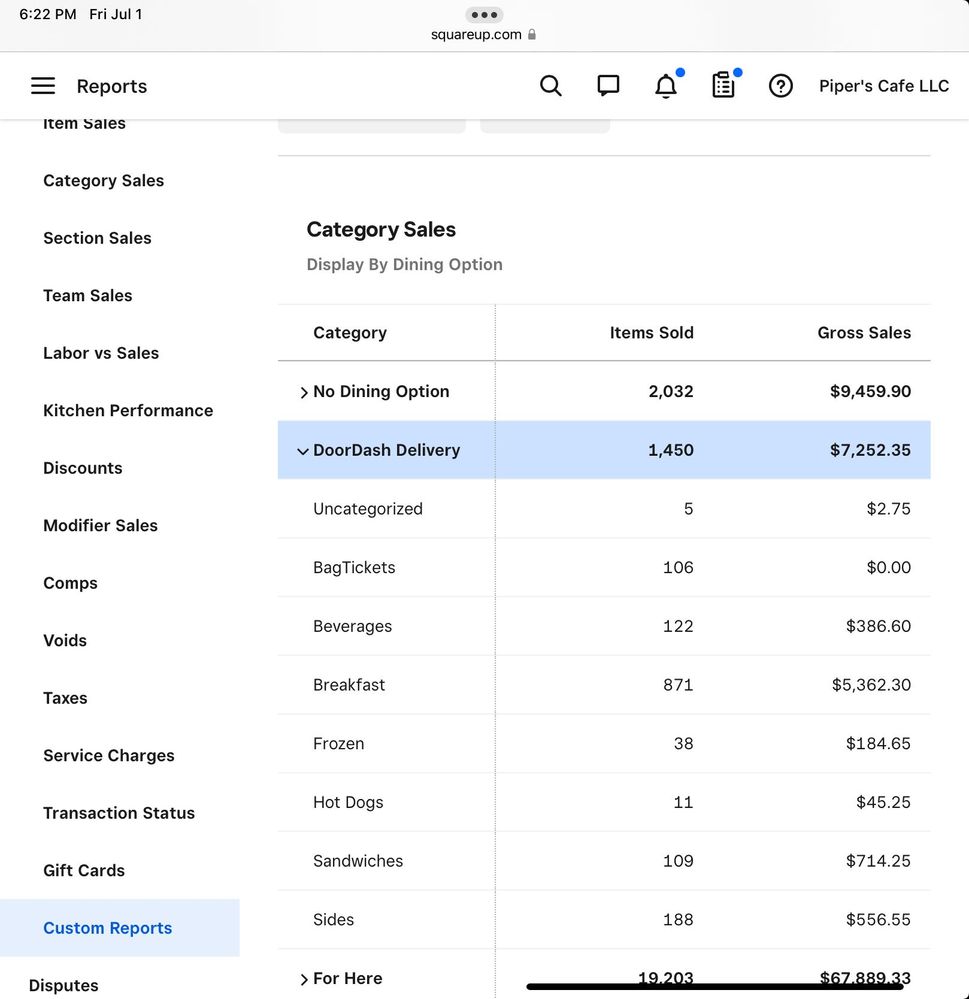Open the Disputes page
The image size is (969, 999).
(x=63, y=986)
